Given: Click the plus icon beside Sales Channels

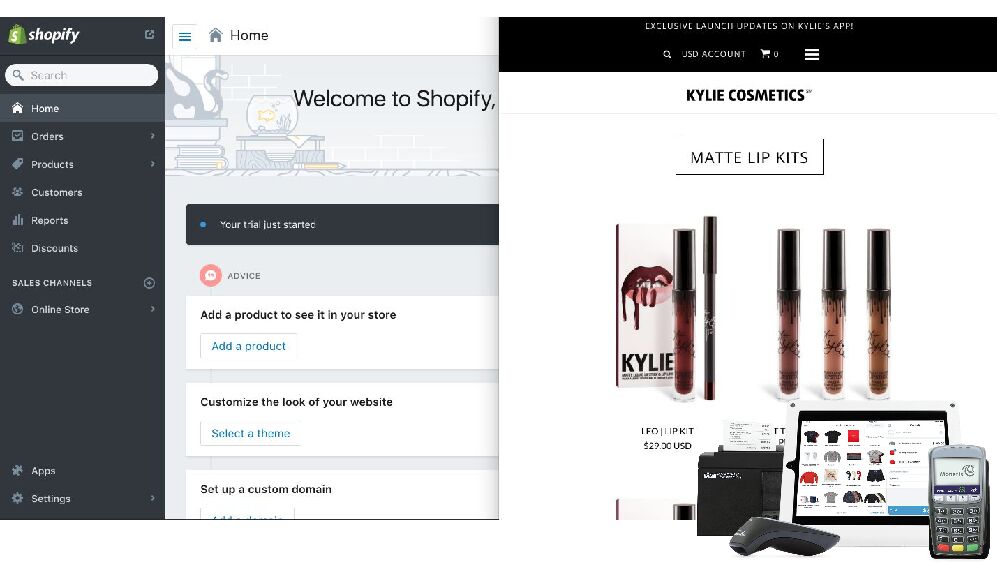Looking at the screenshot, I should 149,283.
